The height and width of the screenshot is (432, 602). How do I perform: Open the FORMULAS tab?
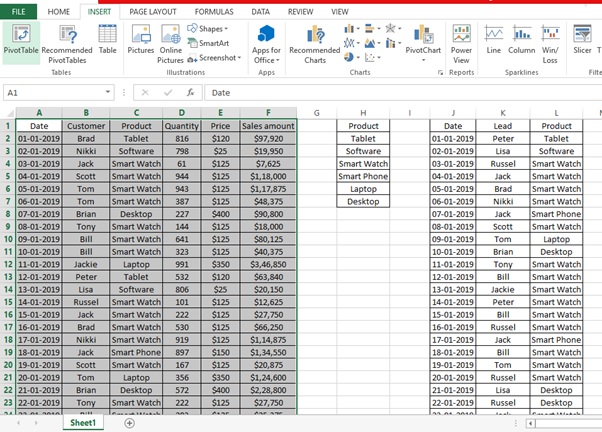214,11
